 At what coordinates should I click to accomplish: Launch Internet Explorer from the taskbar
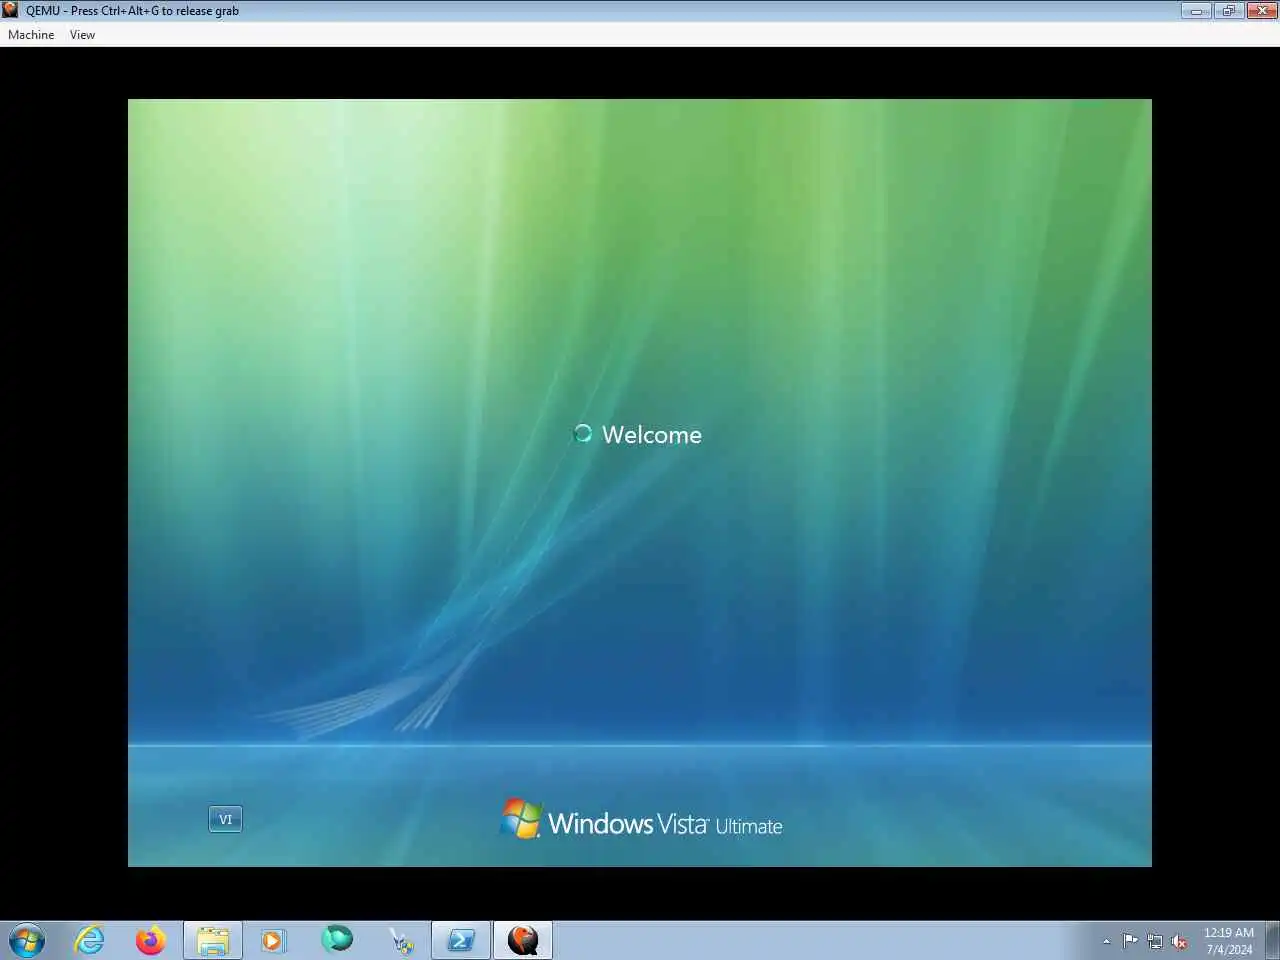(x=90, y=941)
